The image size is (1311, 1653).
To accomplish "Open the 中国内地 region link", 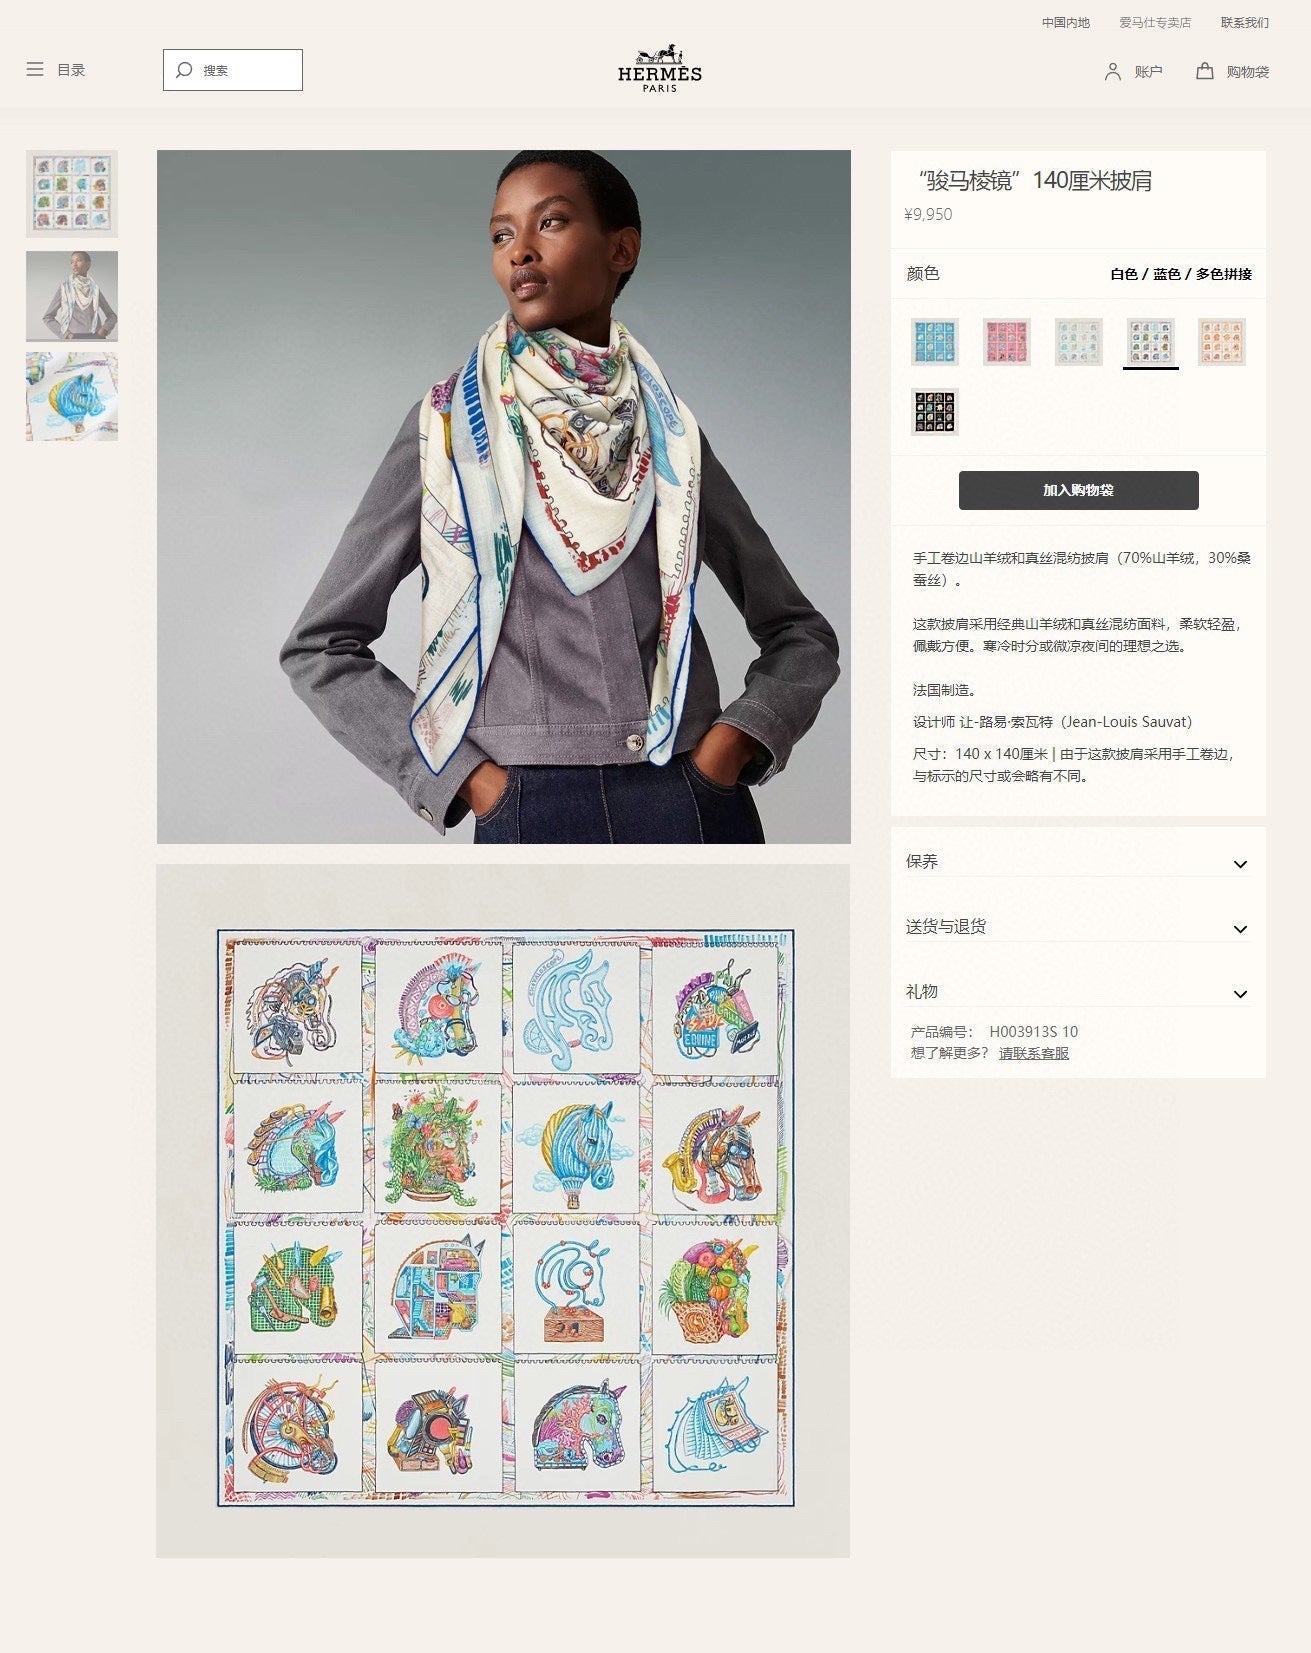I will [x=1066, y=22].
